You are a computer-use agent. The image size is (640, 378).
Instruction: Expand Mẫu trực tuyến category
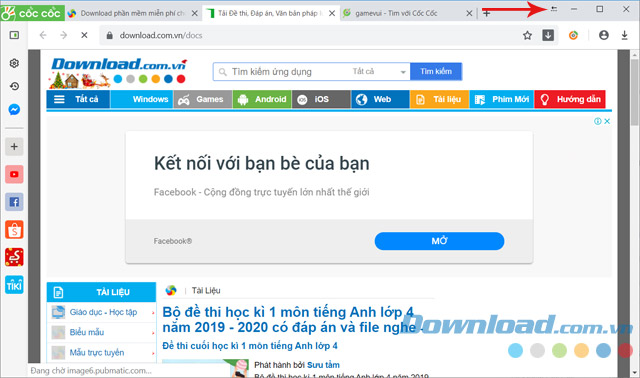101,352
